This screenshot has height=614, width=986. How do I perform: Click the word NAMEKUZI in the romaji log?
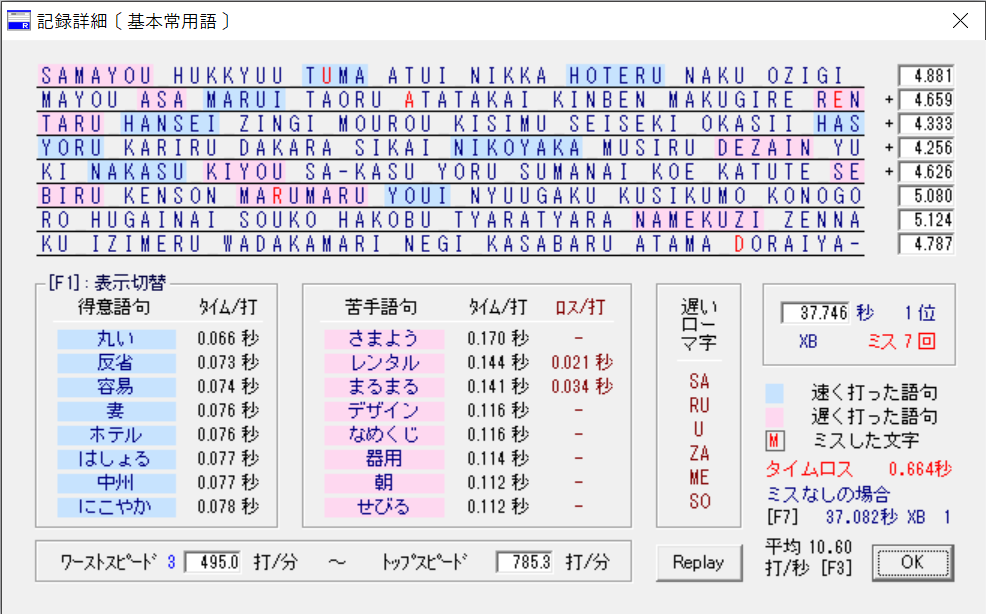tap(699, 220)
